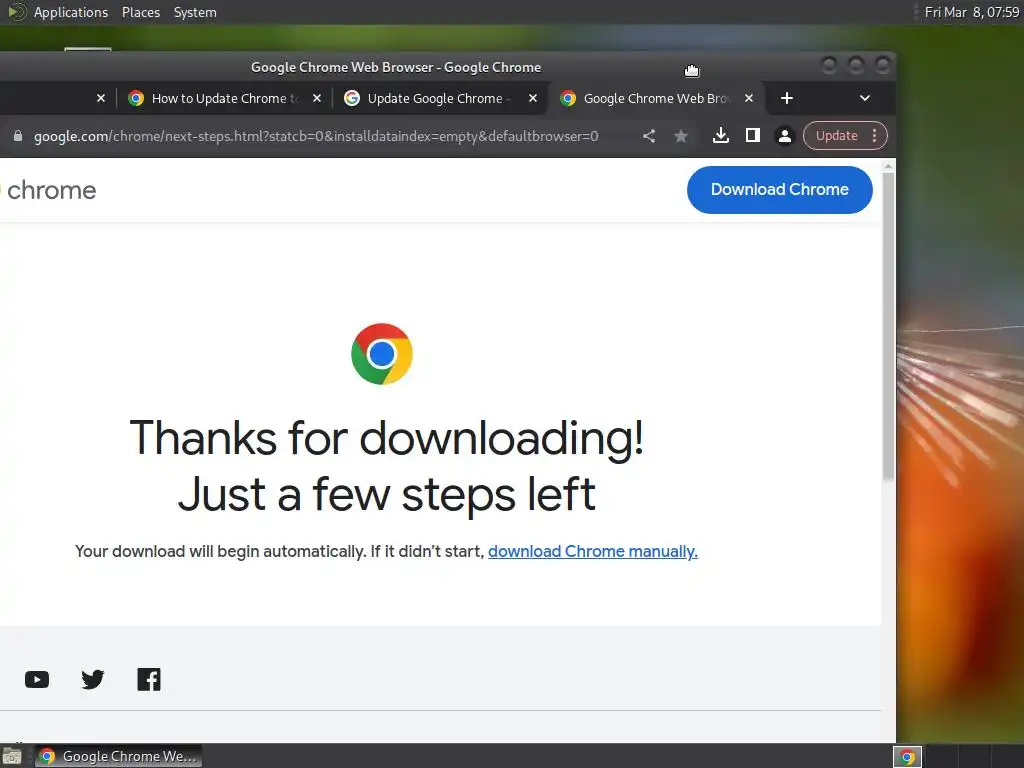Open the Applications menu

point(71,12)
